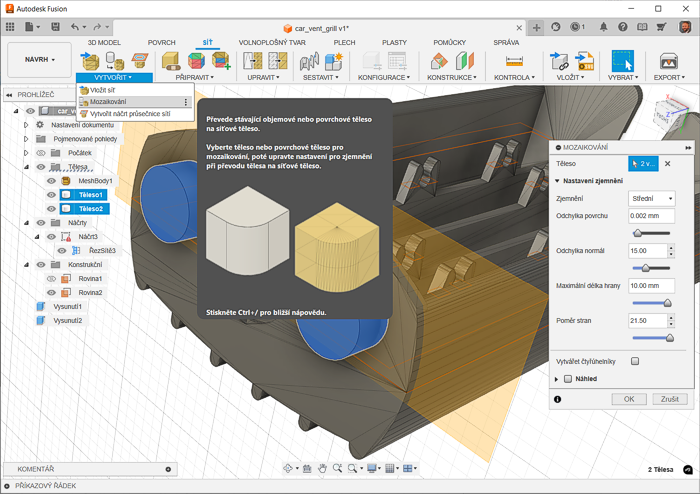Click the first Připravit tool icon
This screenshot has height=494, width=700.
click(x=171, y=61)
